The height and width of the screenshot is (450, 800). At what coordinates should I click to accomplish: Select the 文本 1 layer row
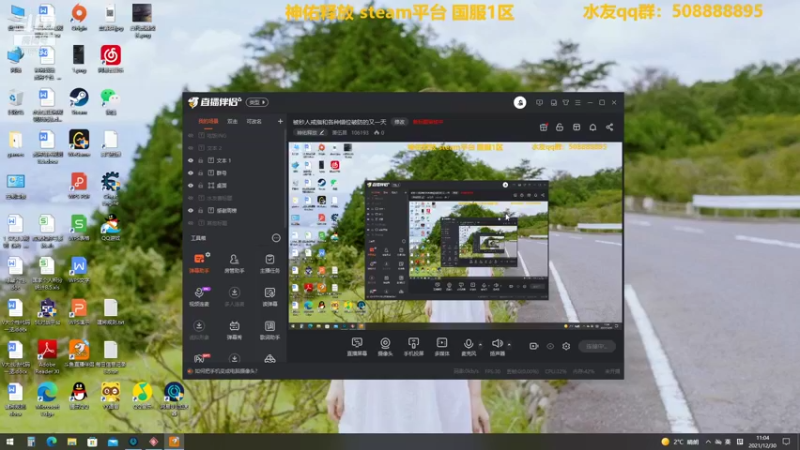[235, 160]
